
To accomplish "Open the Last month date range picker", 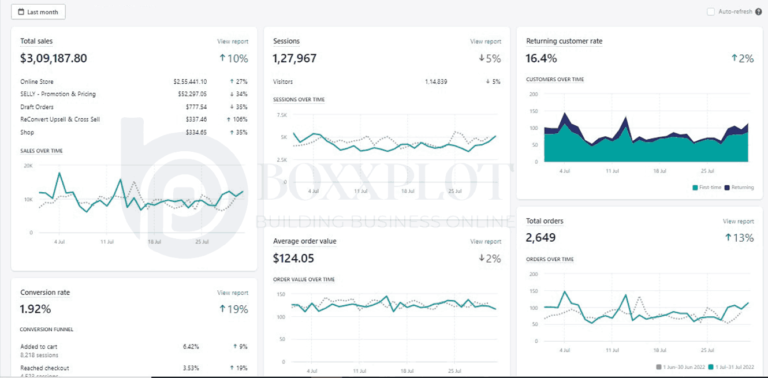I will tap(38, 12).
